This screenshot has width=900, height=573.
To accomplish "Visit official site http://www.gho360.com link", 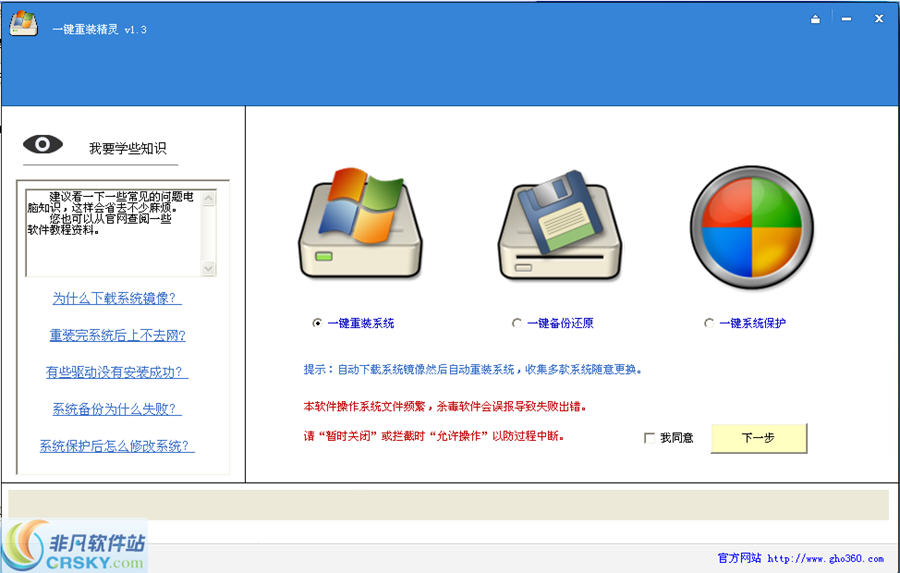I will [x=825, y=558].
